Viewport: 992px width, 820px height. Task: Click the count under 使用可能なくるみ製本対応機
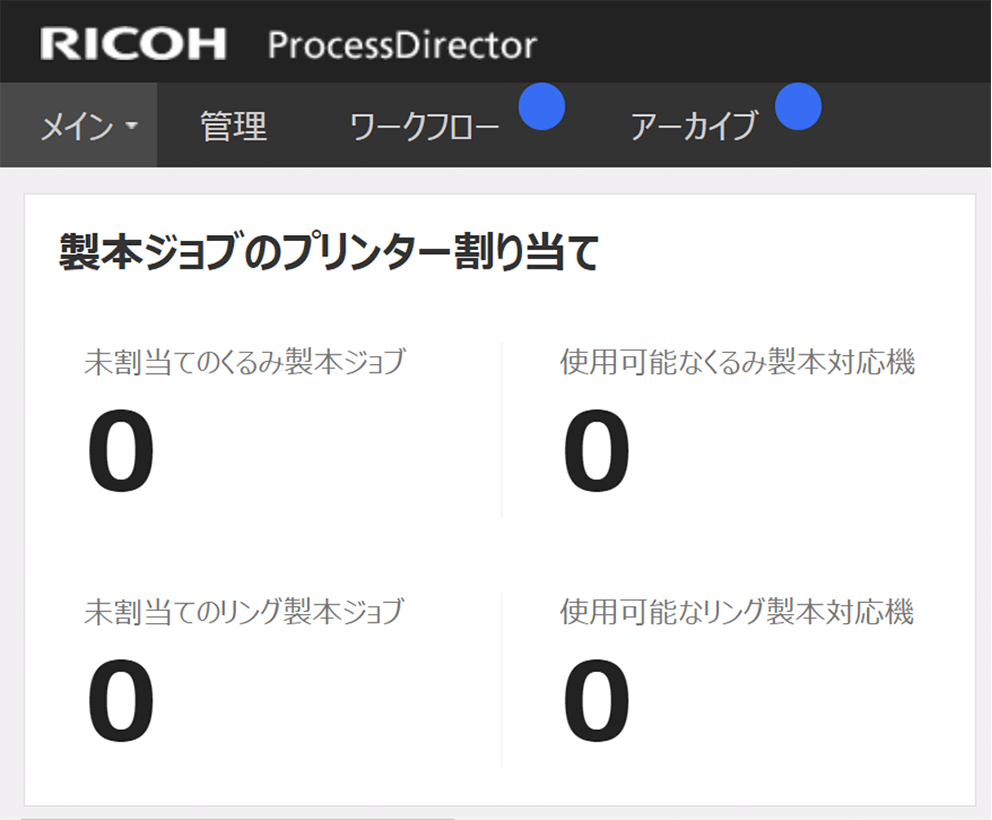pyautogui.click(x=596, y=452)
